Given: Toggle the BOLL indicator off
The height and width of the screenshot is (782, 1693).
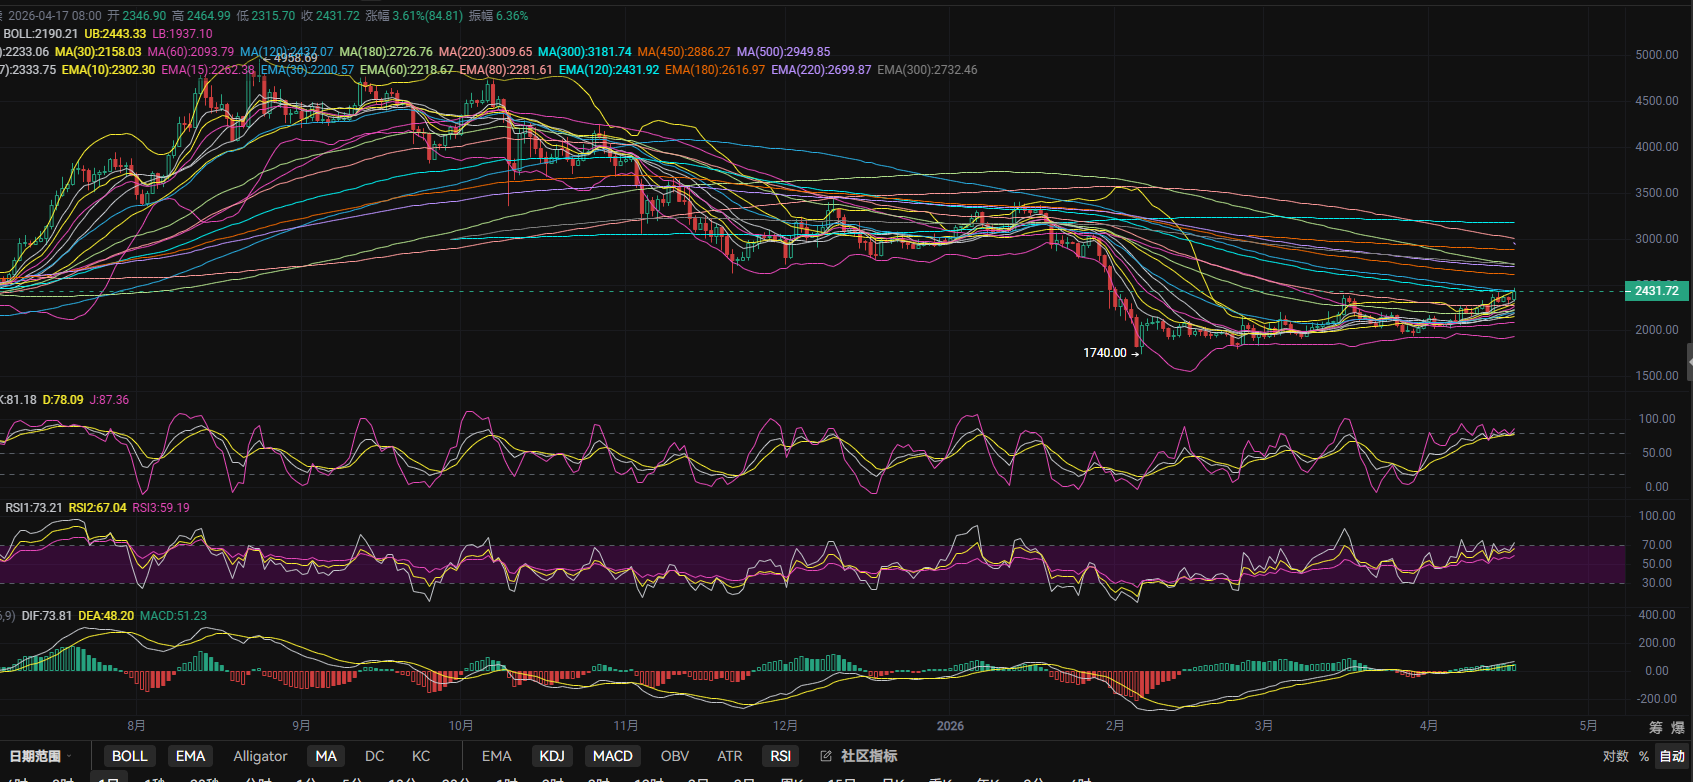Looking at the screenshot, I should click(129, 756).
